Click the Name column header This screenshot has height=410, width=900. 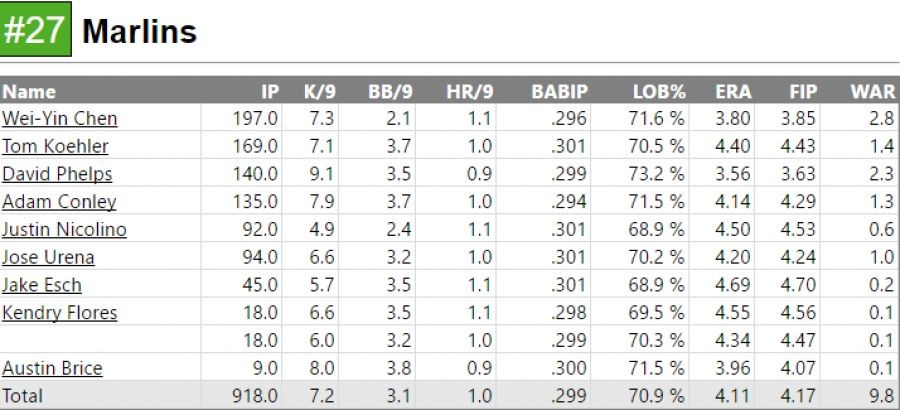[x=30, y=92]
